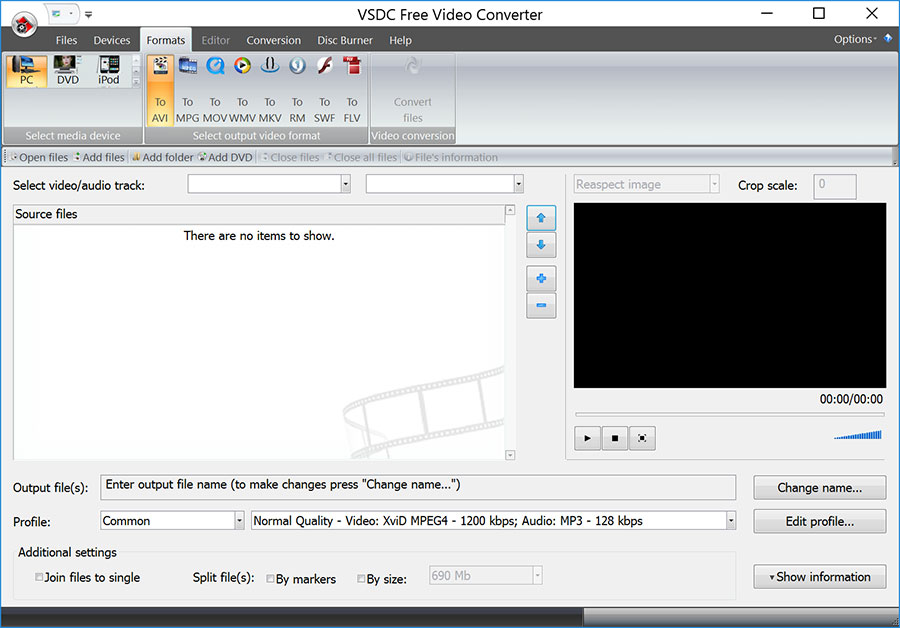Choose the To SWF Flash format
The width and height of the screenshot is (900, 628).
(x=324, y=90)
